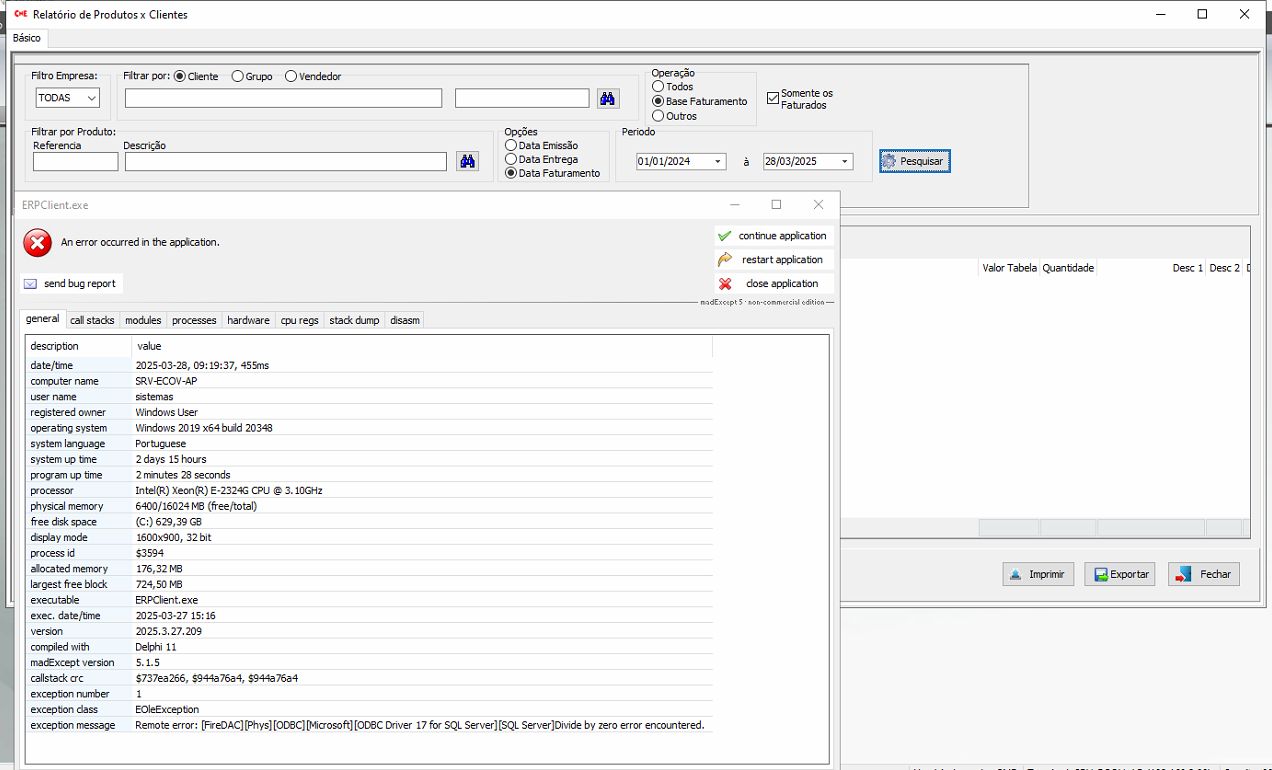This screenshot has width=1272, height=770.
Task: Click the restart application arrow icon
Action: (725, 260)
